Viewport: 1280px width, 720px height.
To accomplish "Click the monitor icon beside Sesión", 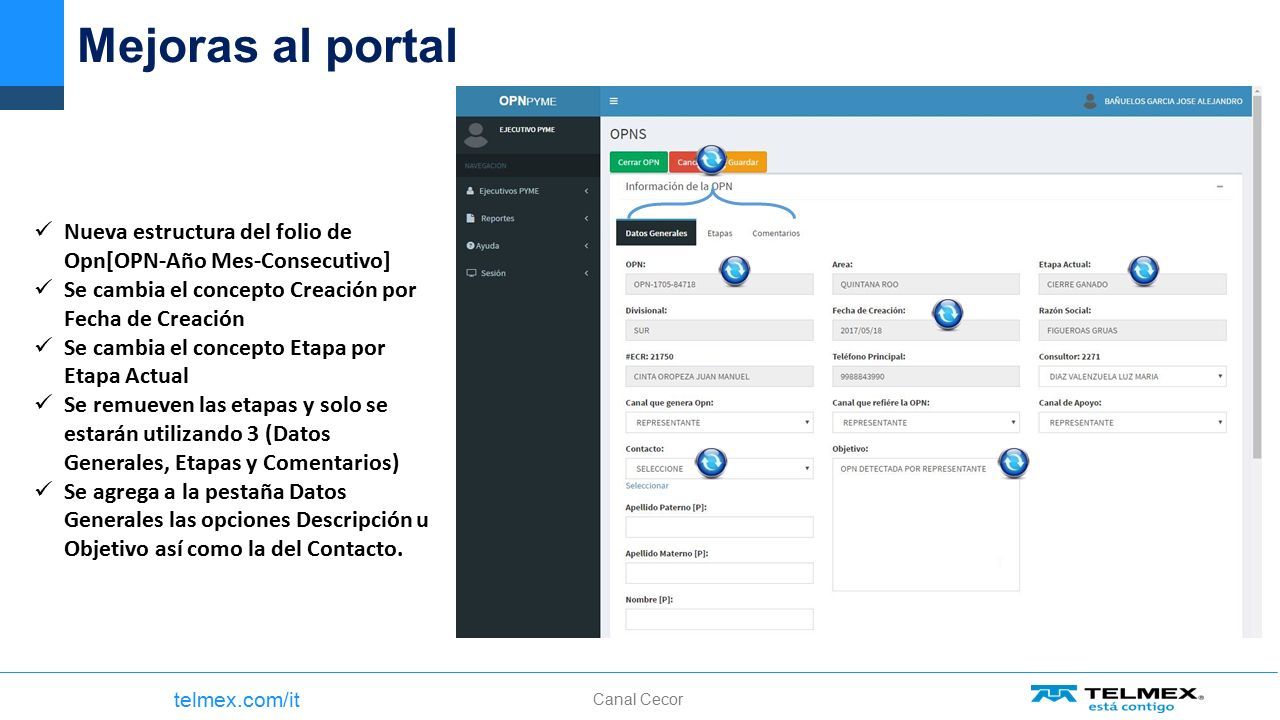I will (x=471, y=273).
